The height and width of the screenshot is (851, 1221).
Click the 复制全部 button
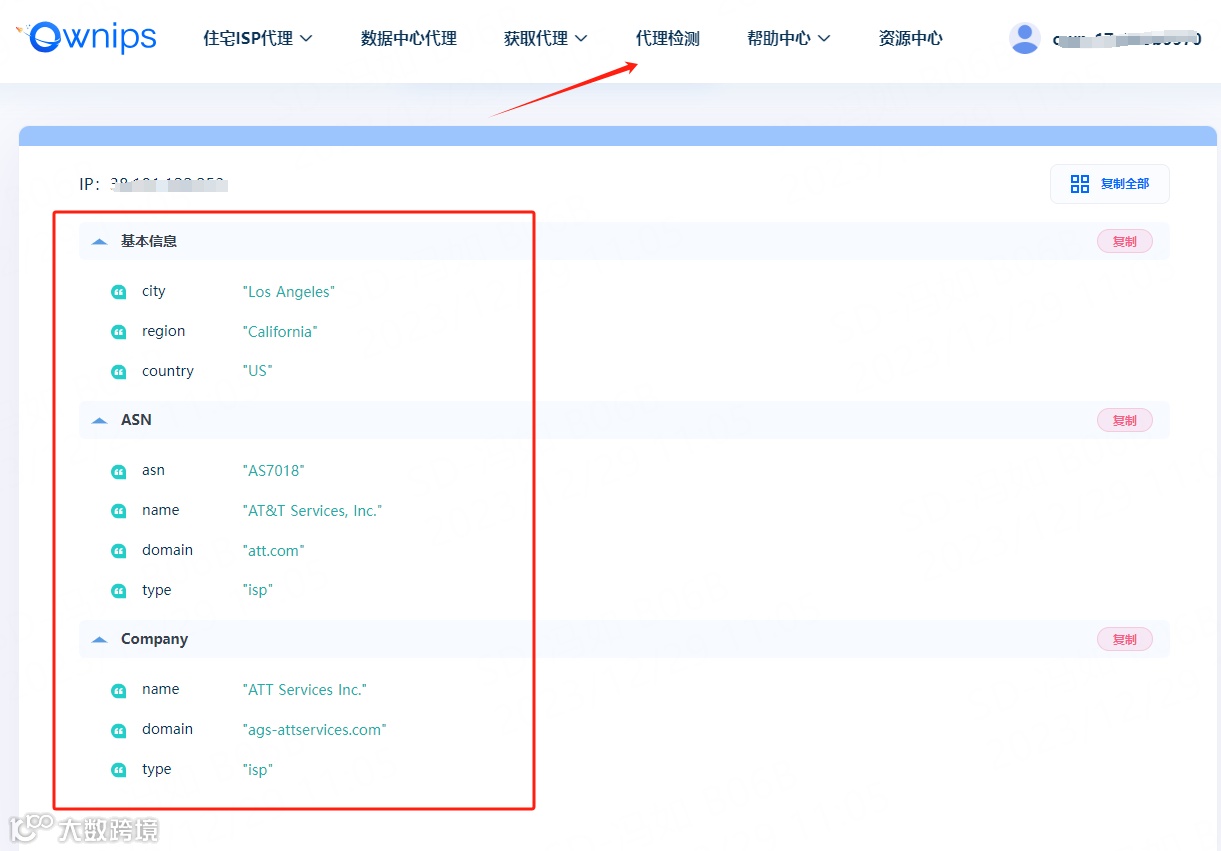pyautogui.click(x=1109, y=184)
